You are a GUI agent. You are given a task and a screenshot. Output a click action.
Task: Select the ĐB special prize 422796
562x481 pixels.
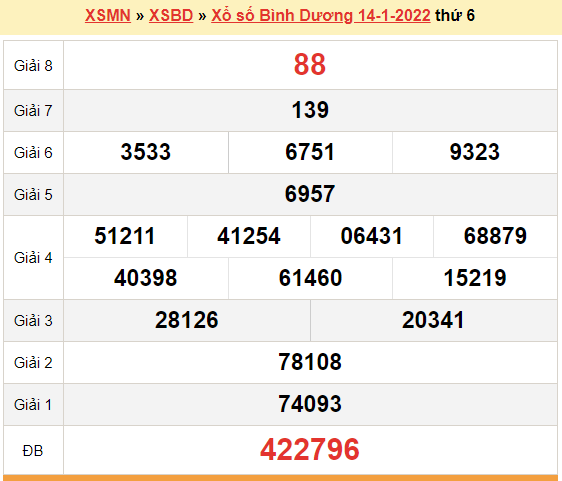310,449
